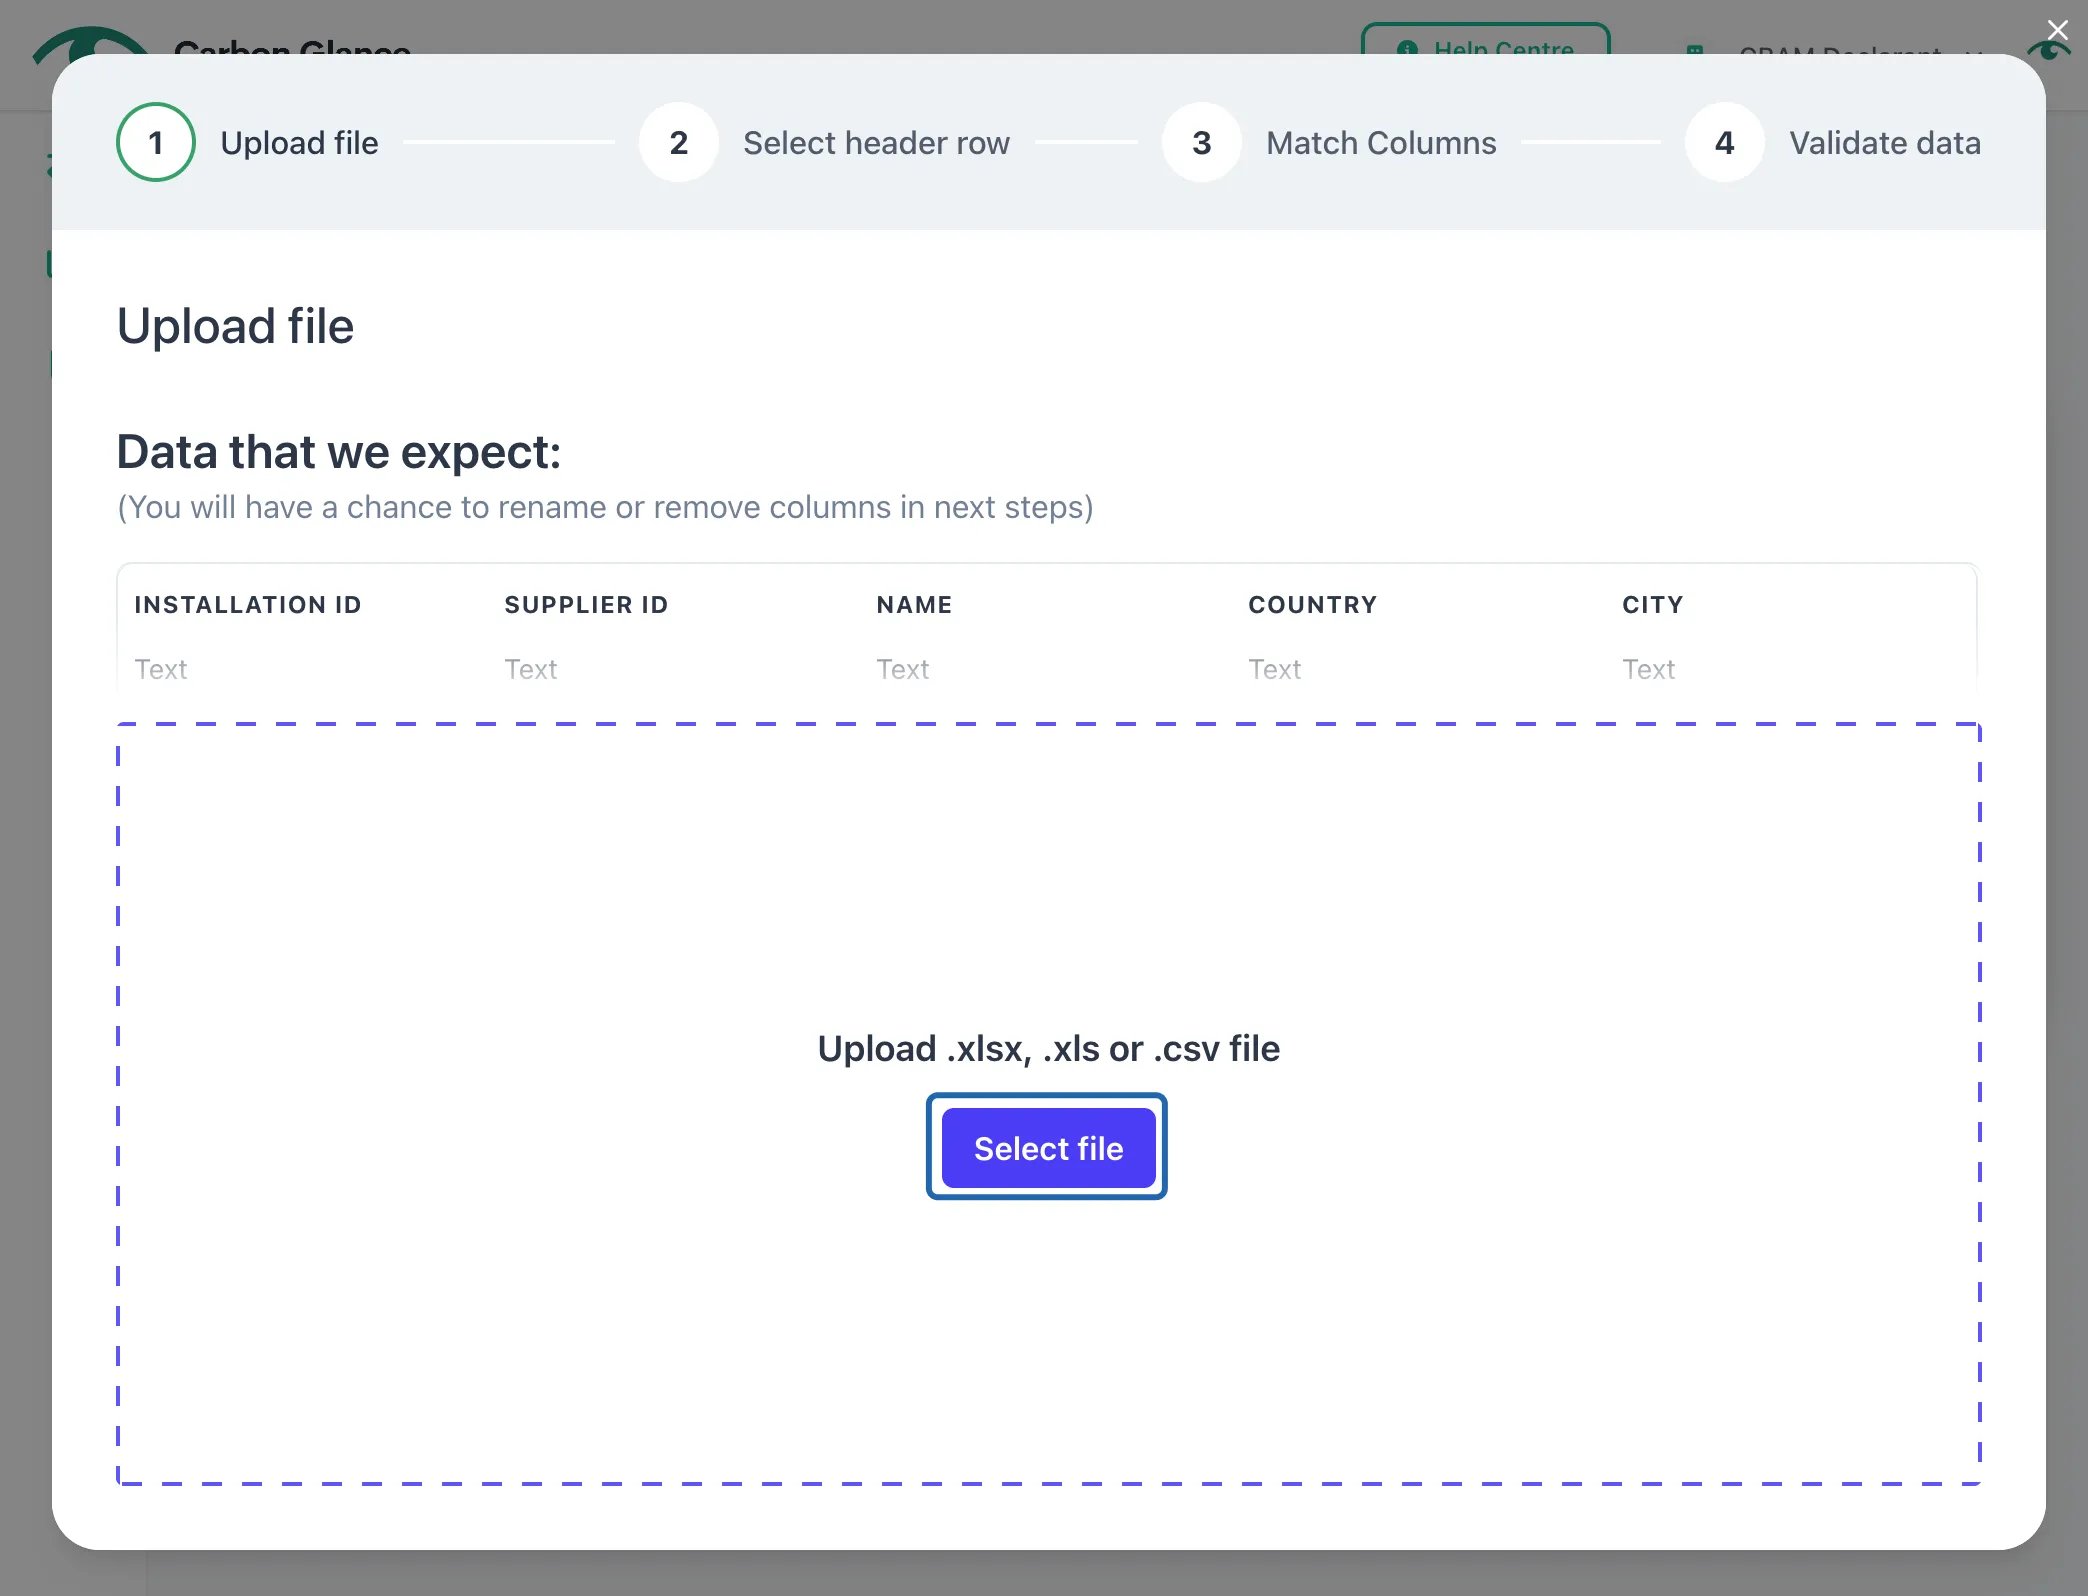This screenshot has height=1596, width=2088.
Task: Click the CITY column header
Action: click(x=1653, y=605)
